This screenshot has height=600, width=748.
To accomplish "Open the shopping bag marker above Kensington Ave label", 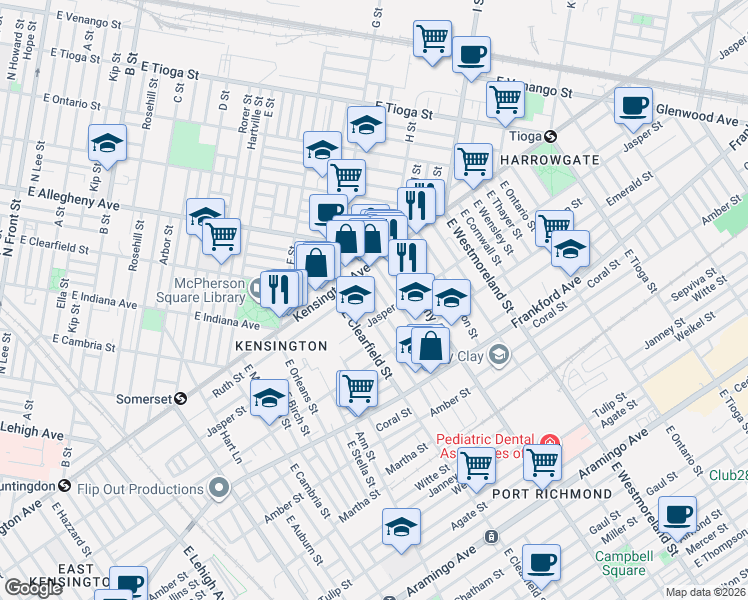I will pyautogui.click(x=316, y=263).
